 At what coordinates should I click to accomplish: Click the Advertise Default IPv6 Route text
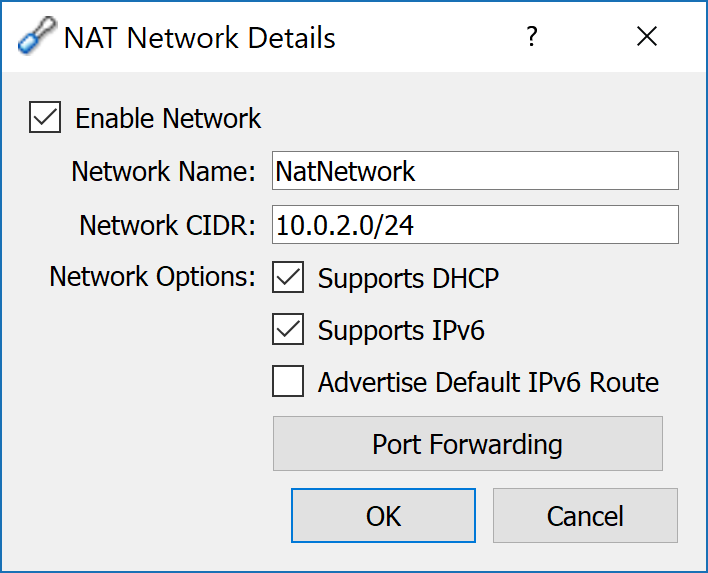(x=488, y=382)
